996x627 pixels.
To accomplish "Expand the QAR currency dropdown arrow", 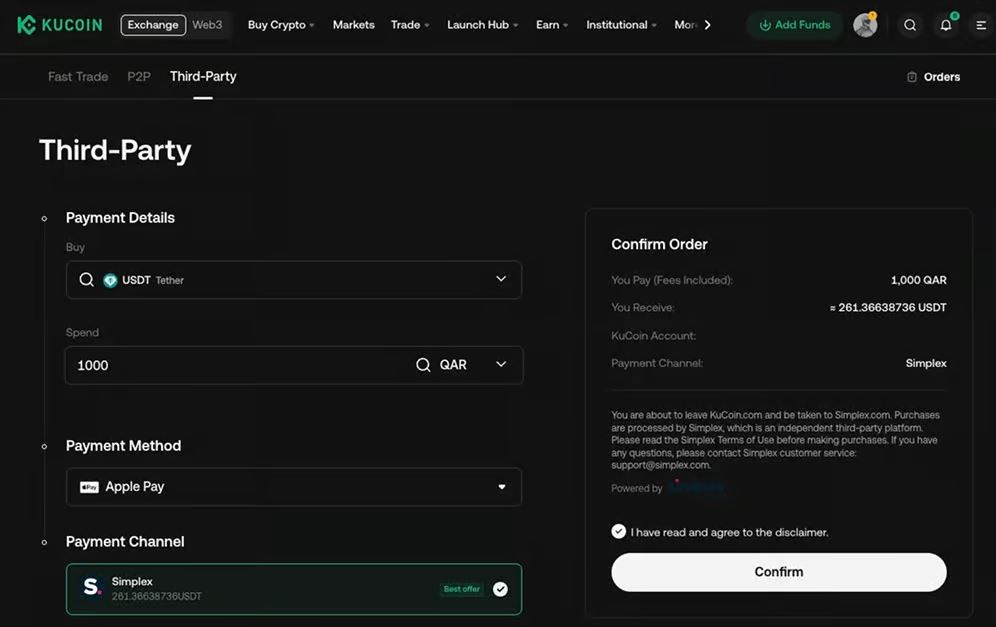I will (x=501, y=364).
